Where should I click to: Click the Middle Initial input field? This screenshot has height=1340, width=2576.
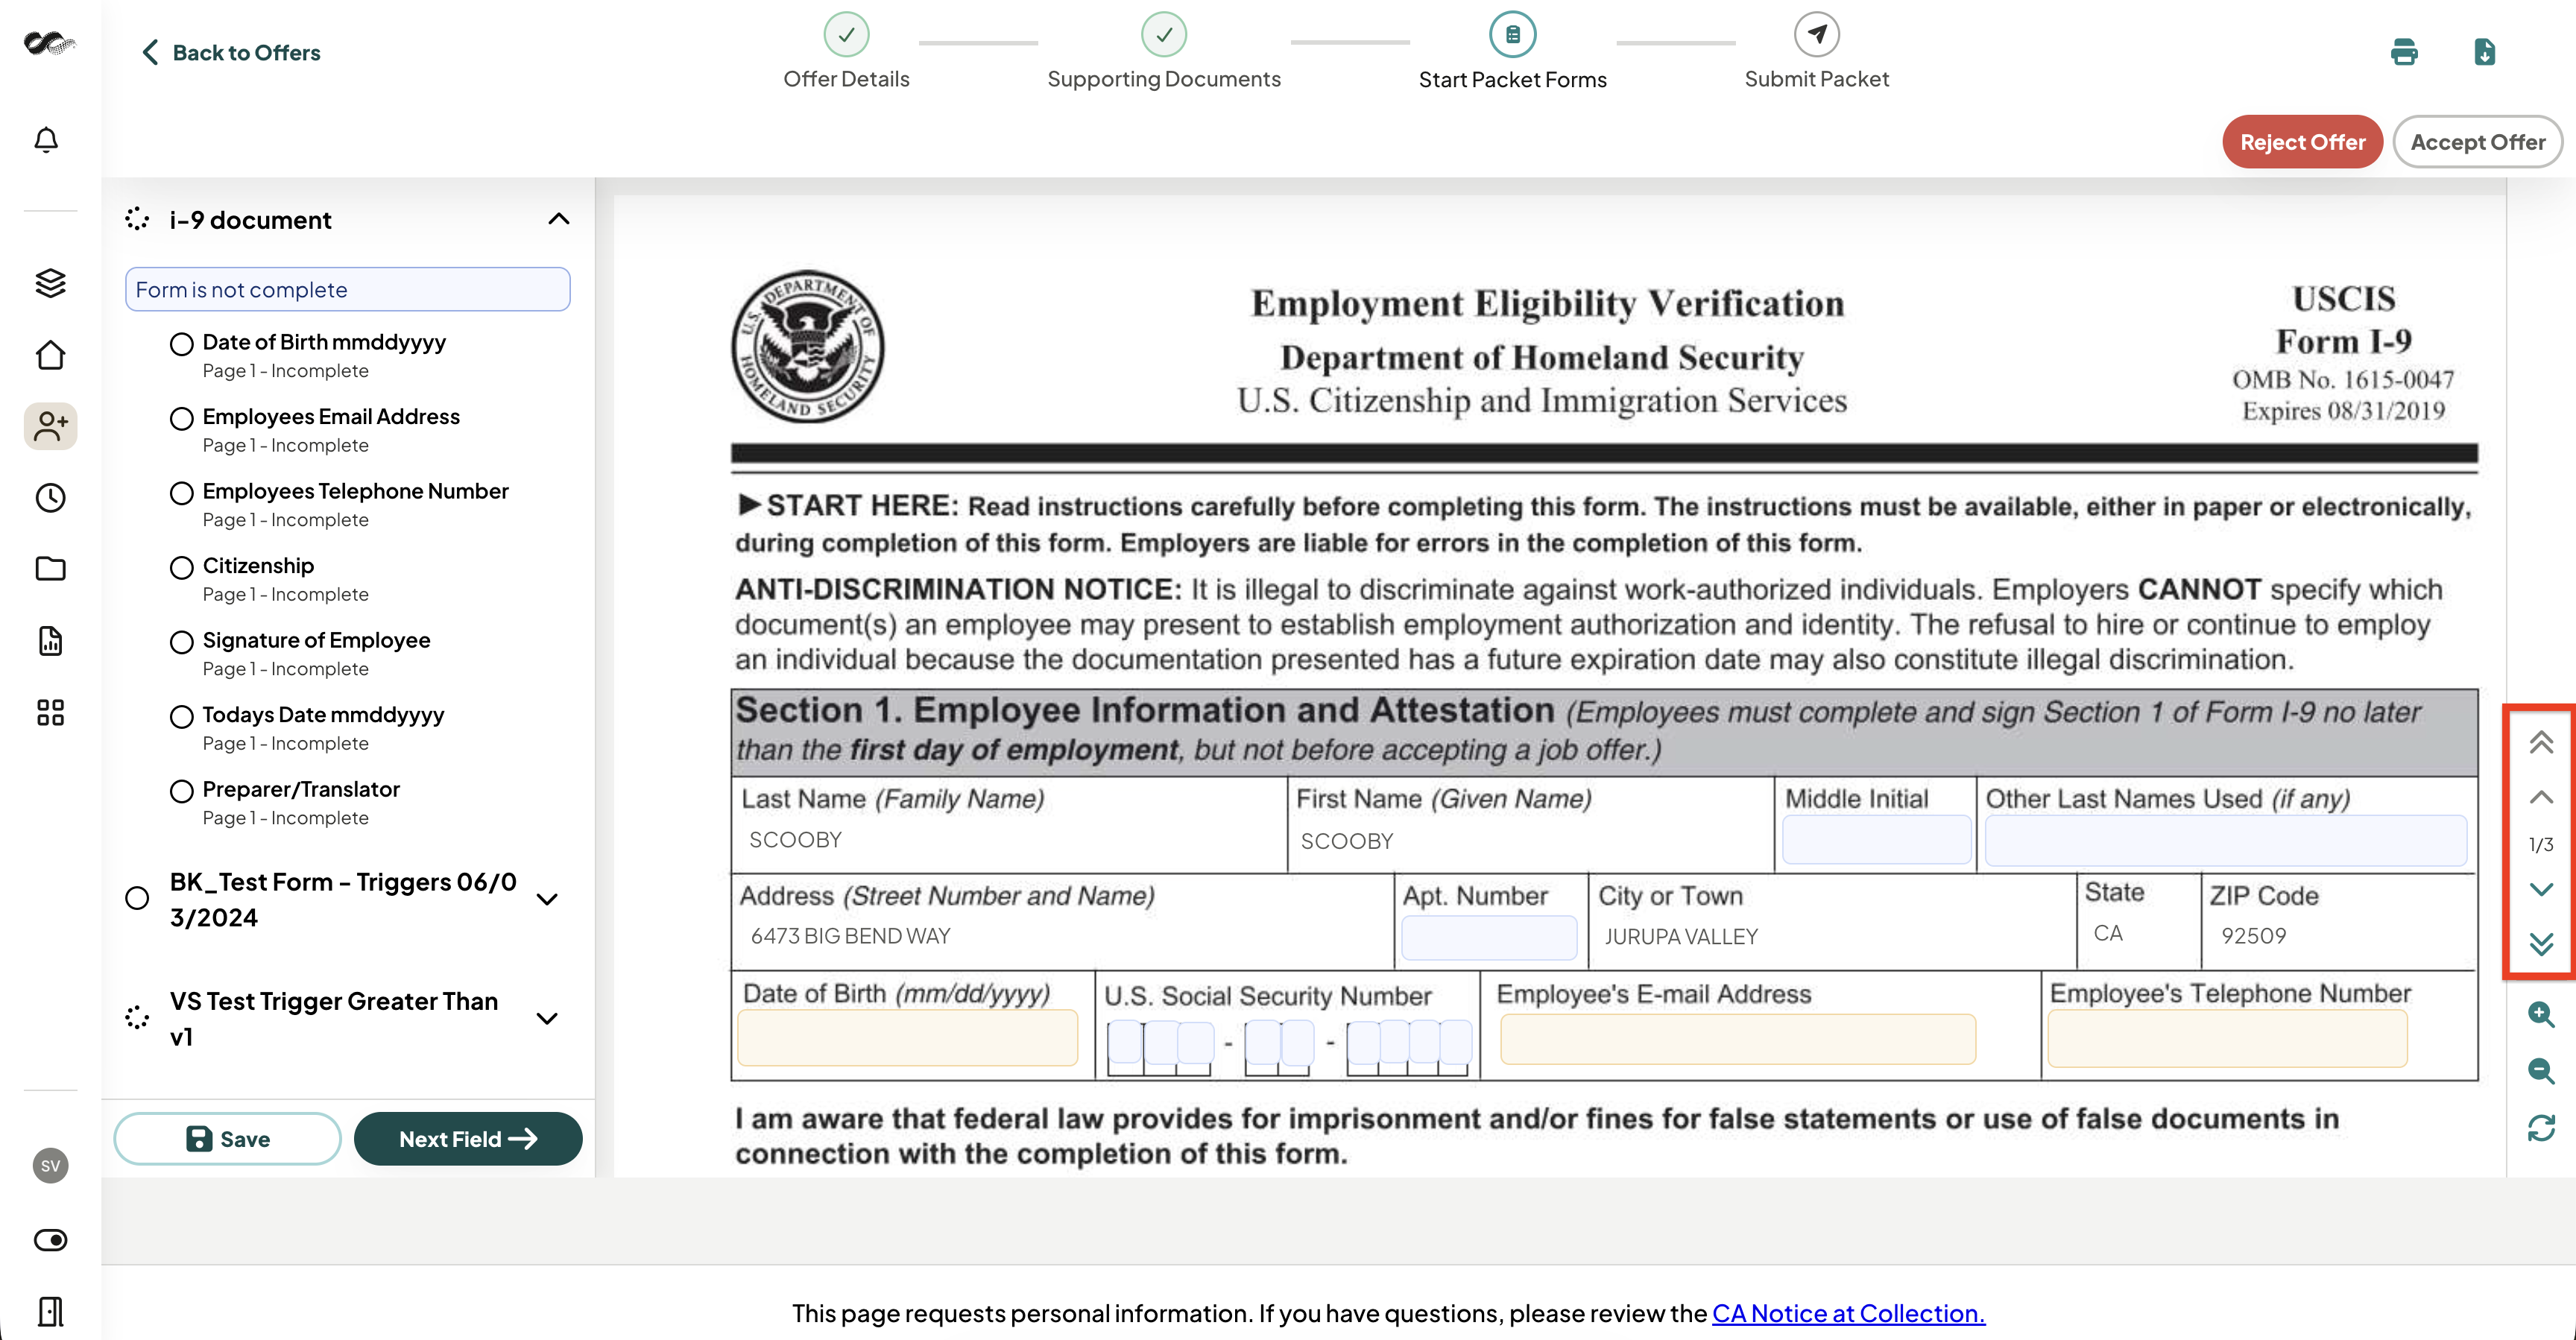[1876, 840]
